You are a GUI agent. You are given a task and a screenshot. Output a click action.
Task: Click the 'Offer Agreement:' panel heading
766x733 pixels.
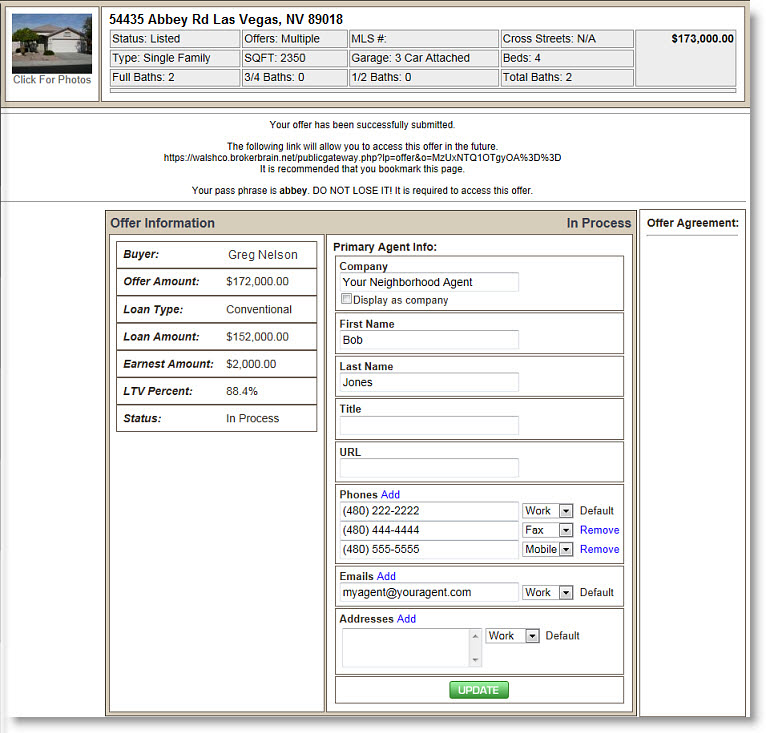[x=693, y=223]
